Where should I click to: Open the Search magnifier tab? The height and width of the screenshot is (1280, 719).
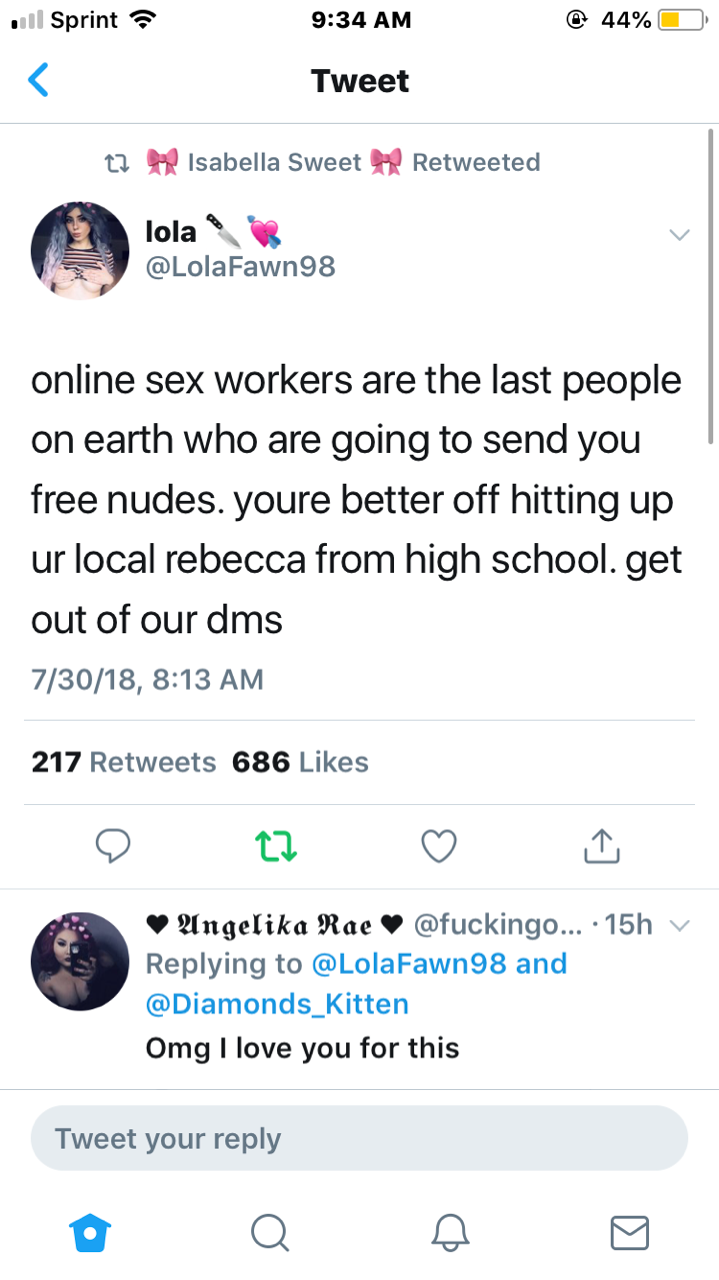pyautogui.click(x=269, y=1233)
